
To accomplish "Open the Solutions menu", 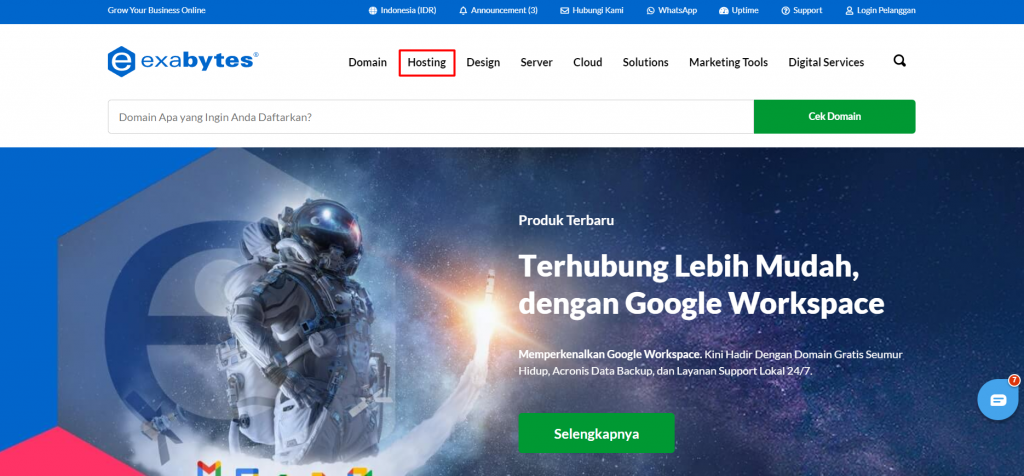I will (645, 62).
